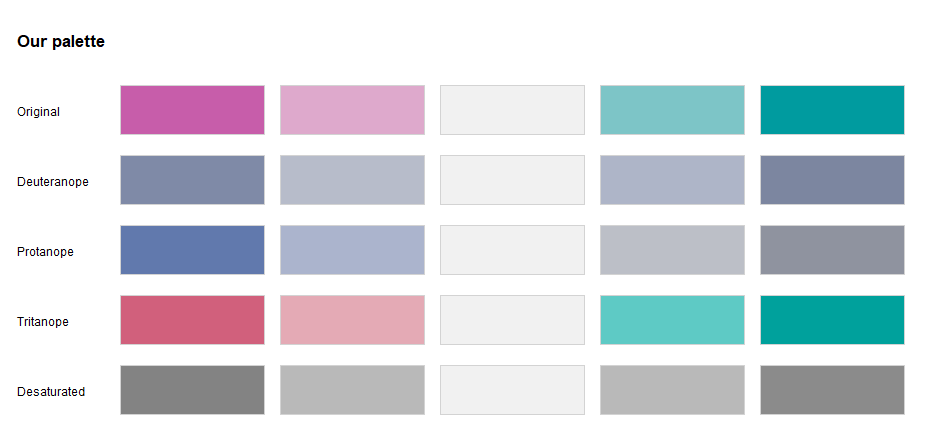
Task: Select the last Desaturated gray swatch
Action: coord(832,390)
